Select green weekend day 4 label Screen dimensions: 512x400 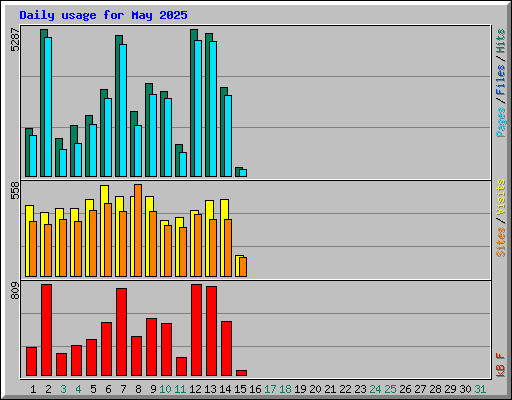point(78,389)
